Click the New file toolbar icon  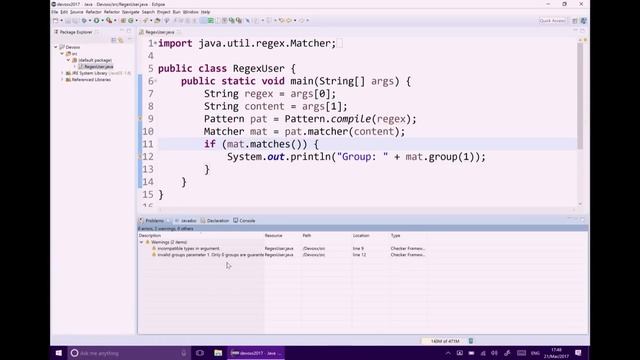(x=56, y=20)
